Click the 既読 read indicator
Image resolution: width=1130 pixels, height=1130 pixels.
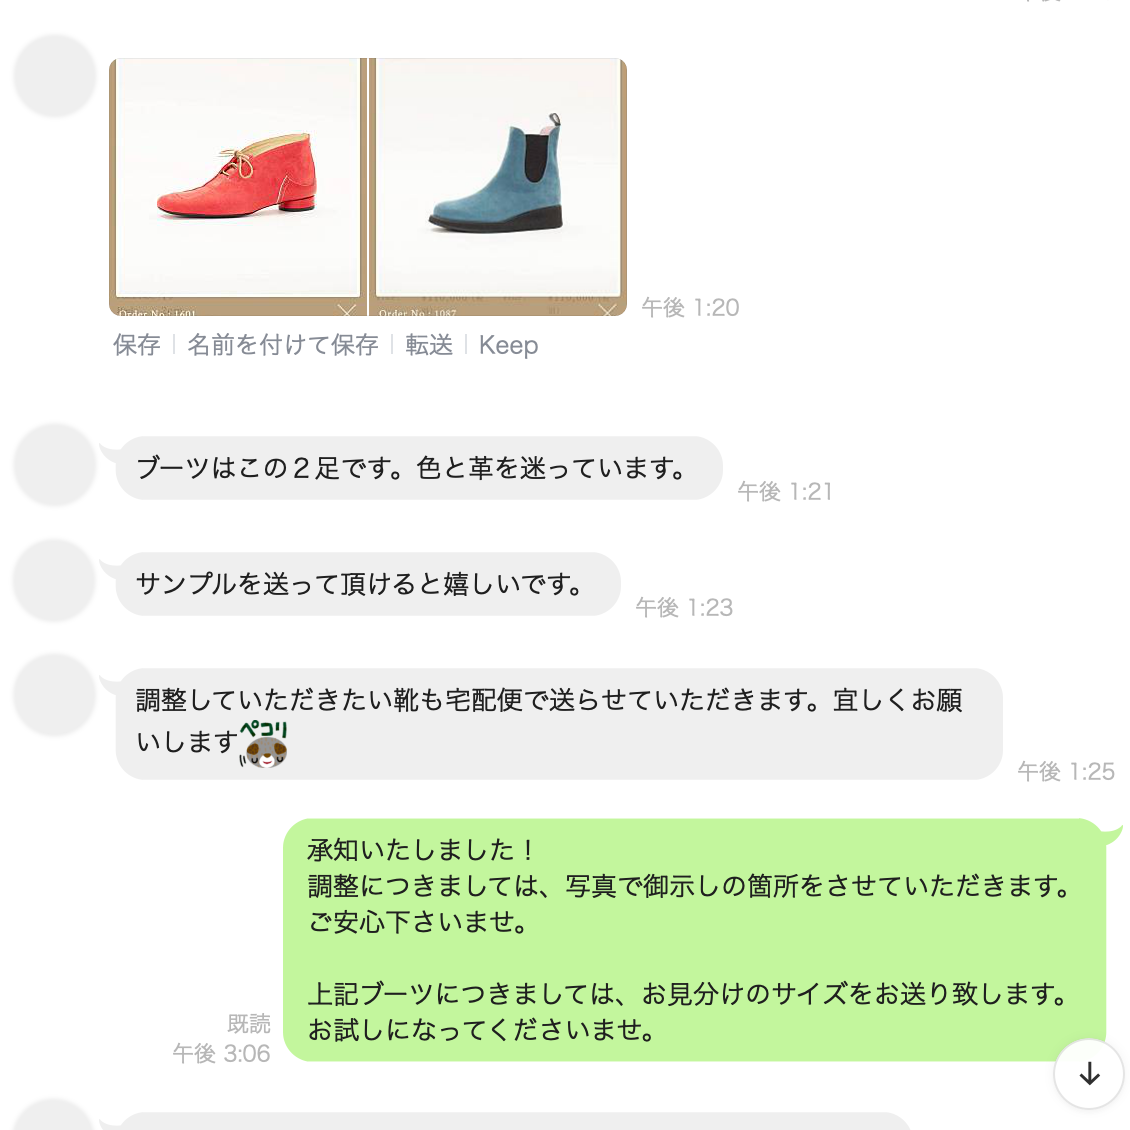[249, 1023]
